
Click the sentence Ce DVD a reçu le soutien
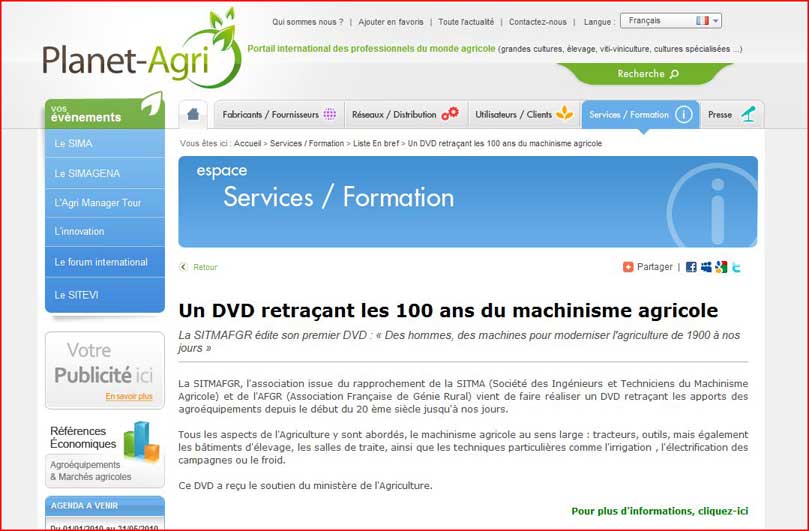[x=305, y=486]
